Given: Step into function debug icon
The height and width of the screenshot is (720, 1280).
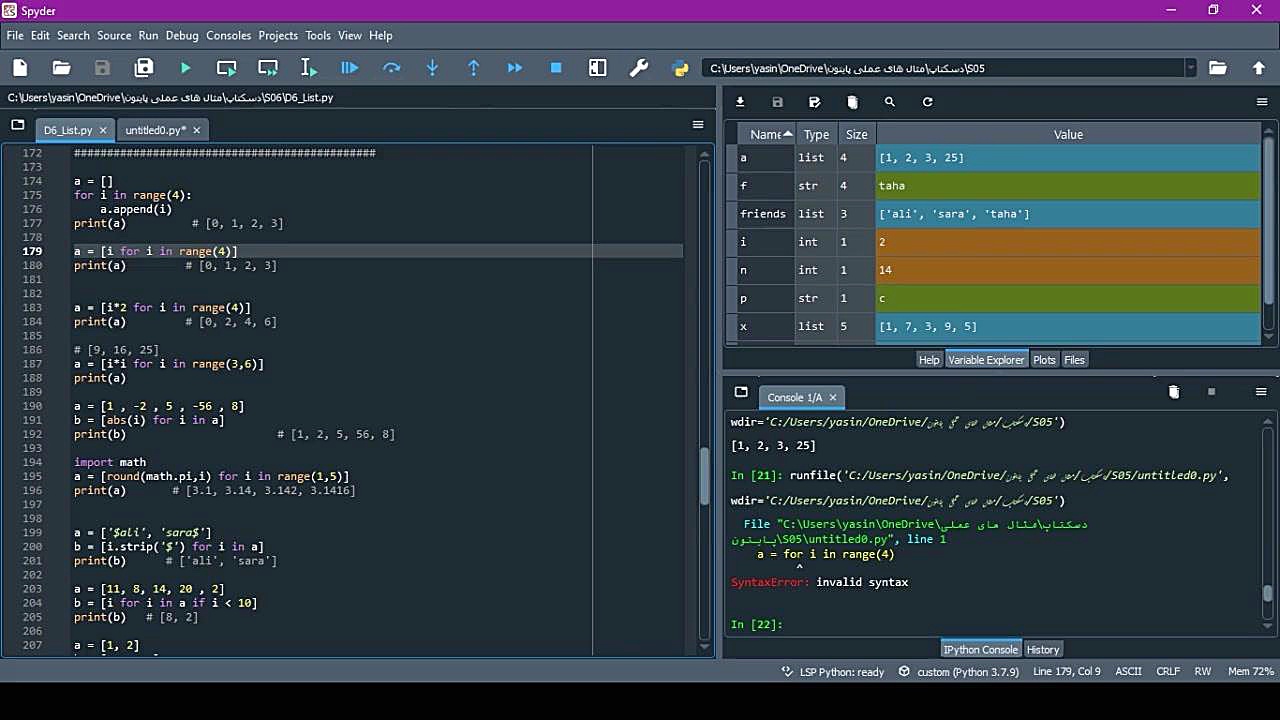Looking at the screenshot, I should [x=432, y=68].
